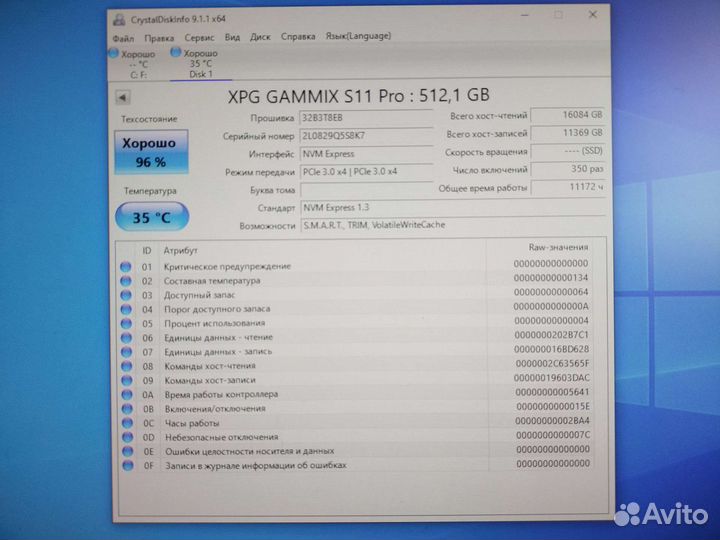Click the previous disk arrow button
Viewport: 720px width, 540px height.
[x=122, y=97]
